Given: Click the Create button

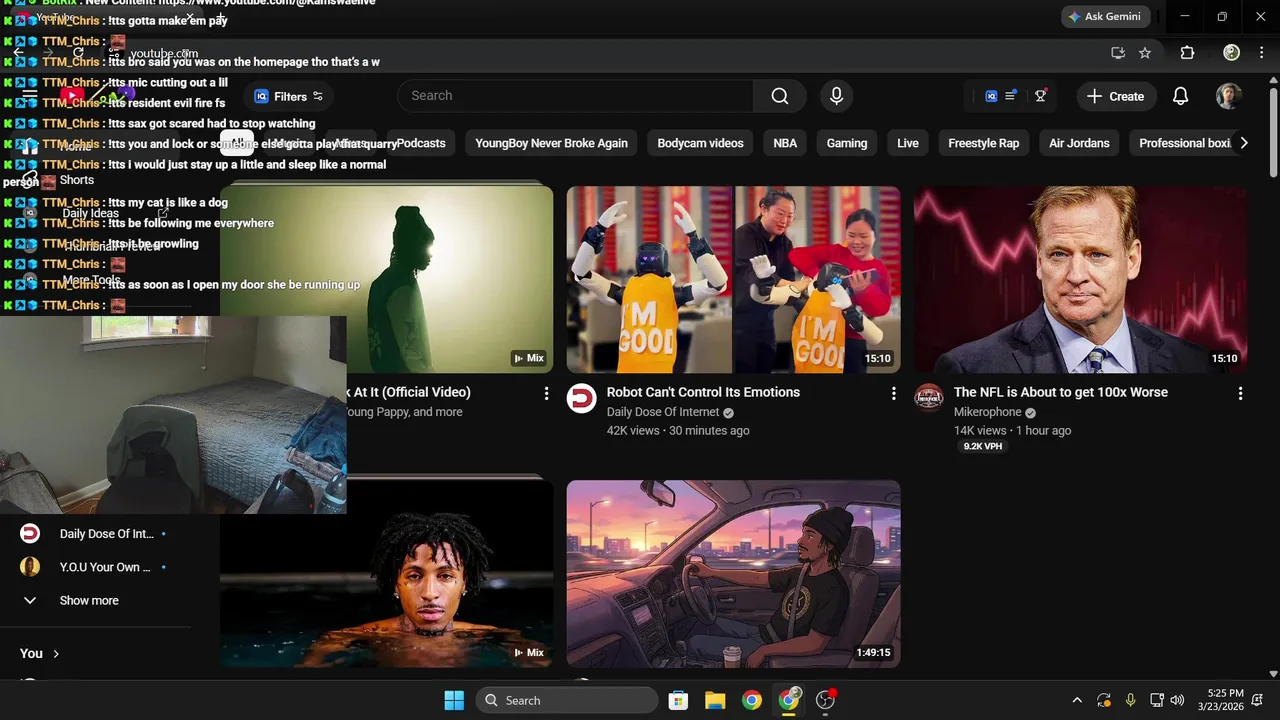Looking at the screenshot, I should [x=1115, y=96].
